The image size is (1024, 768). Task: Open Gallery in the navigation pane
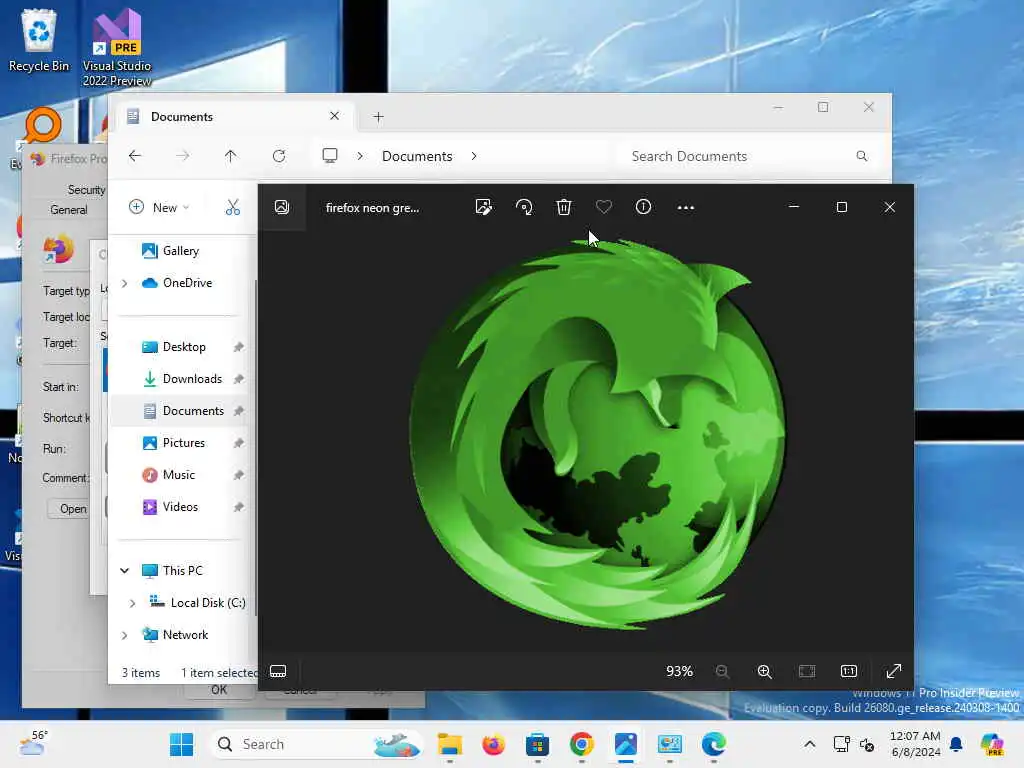click(x=180, y=251)
